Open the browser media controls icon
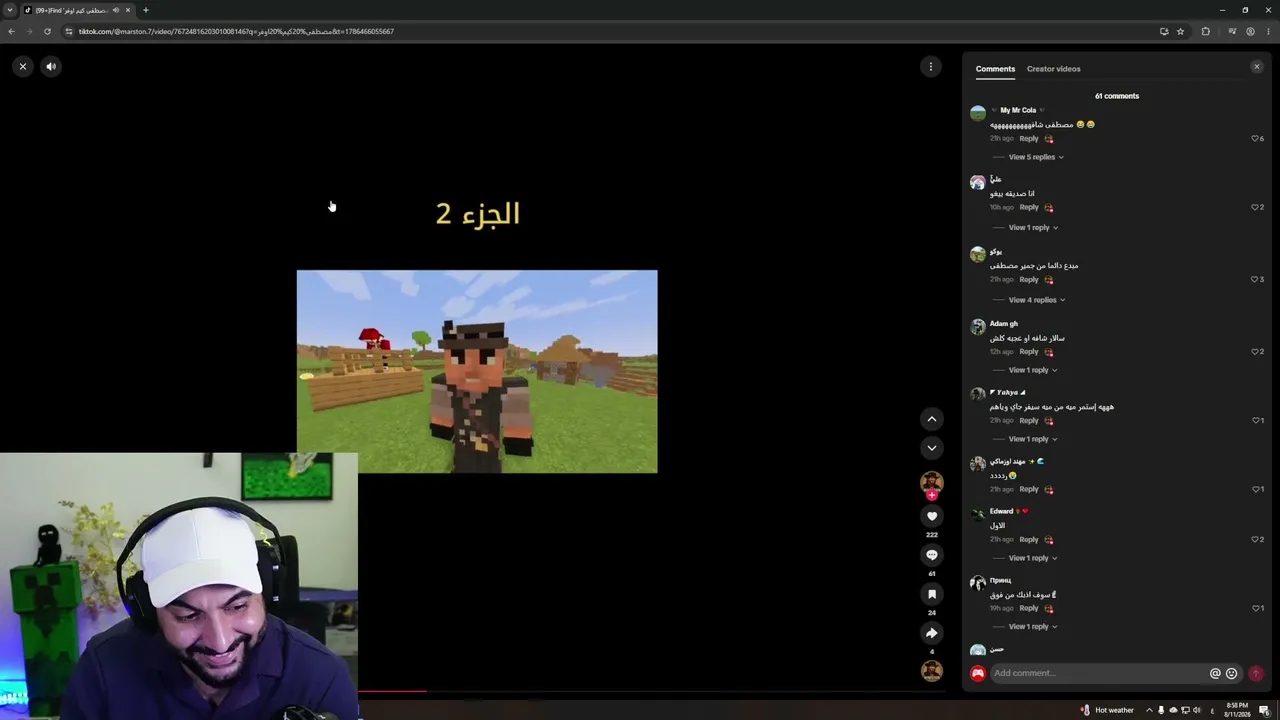The height and width of the screenshot is (720, 1280). pyautogui.click(x=1232, y=31)
